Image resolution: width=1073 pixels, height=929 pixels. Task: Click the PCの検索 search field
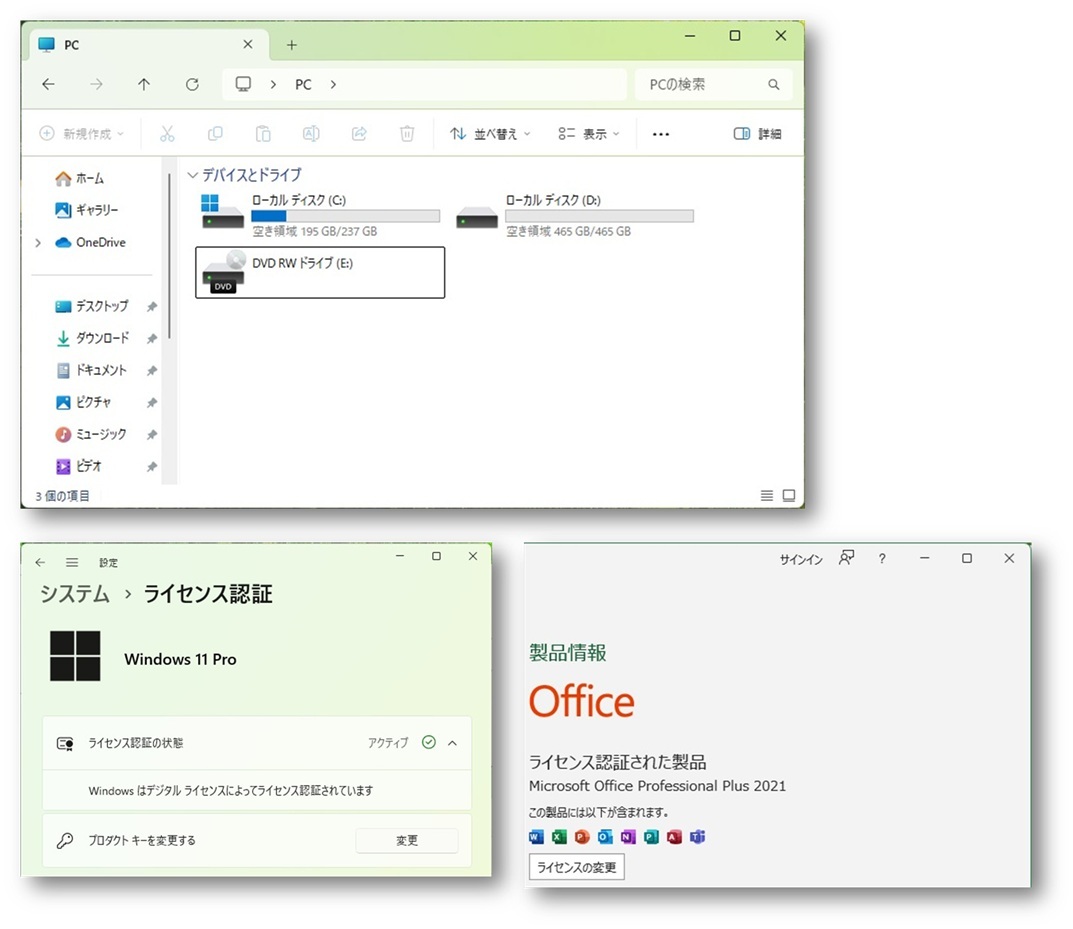pyautogui.click(x=714, y=84)
